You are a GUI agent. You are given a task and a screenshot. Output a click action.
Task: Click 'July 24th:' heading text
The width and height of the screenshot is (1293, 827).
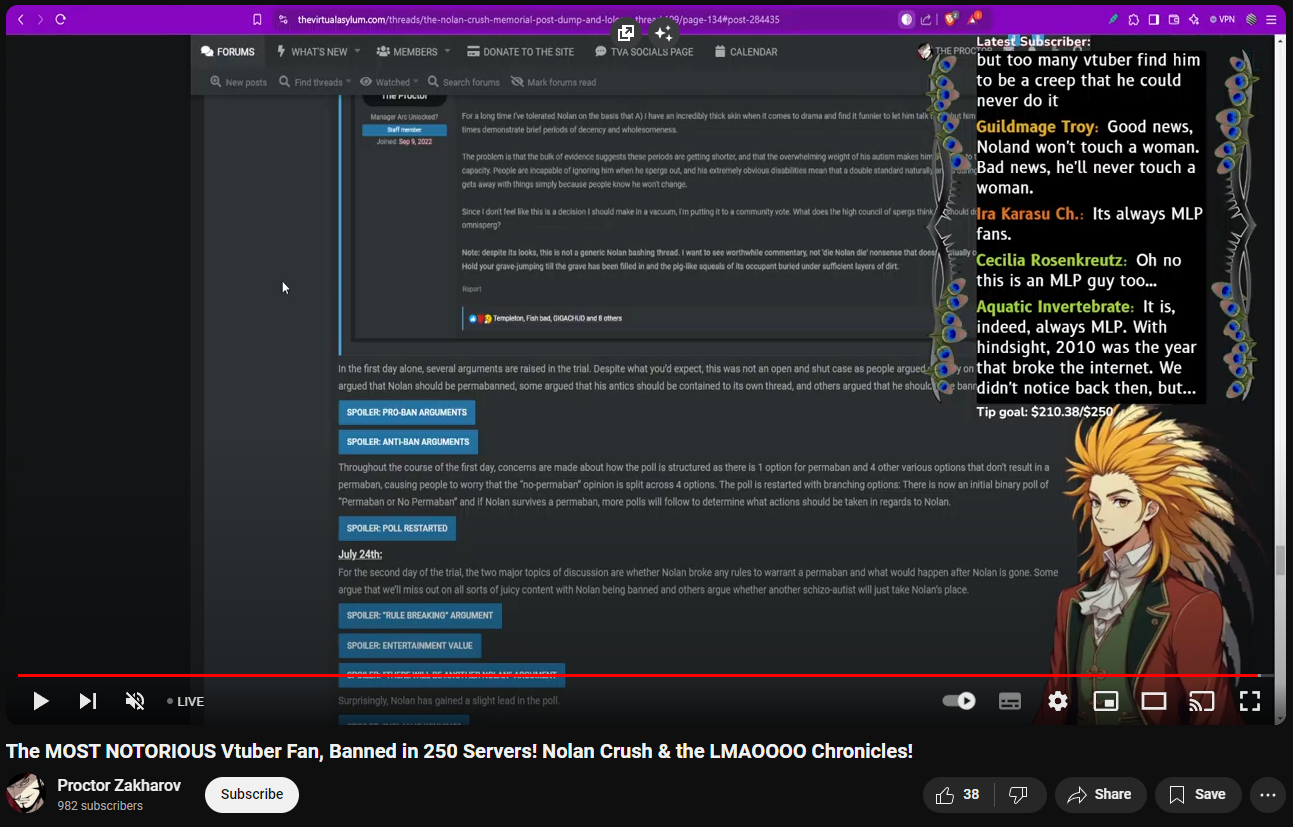coord(360,554)
